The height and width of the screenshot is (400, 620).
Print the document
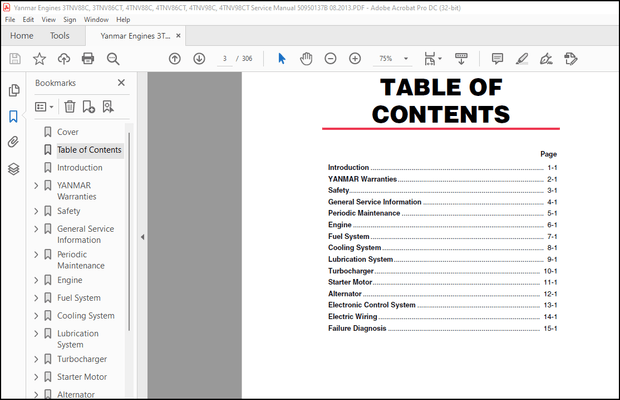[x=88, y=59]
